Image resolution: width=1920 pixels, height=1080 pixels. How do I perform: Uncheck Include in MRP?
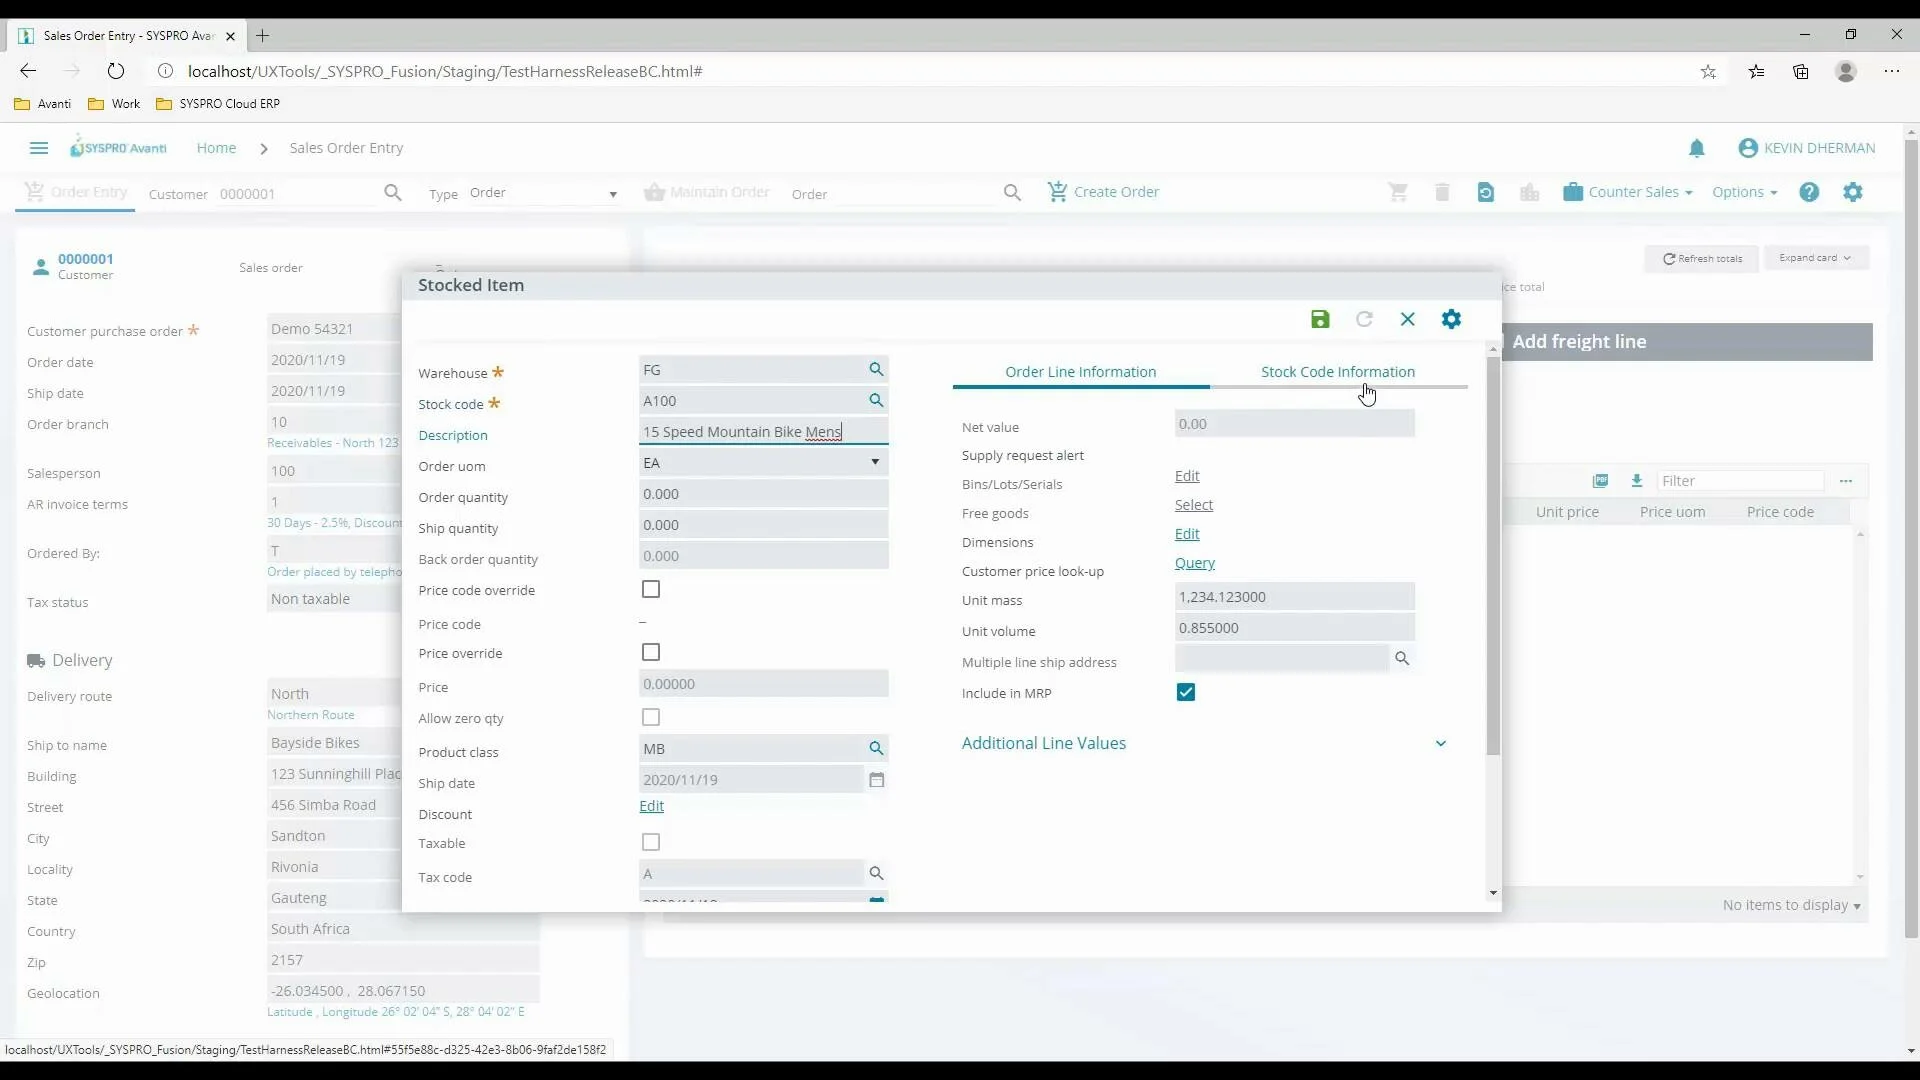click(1185, 692)
